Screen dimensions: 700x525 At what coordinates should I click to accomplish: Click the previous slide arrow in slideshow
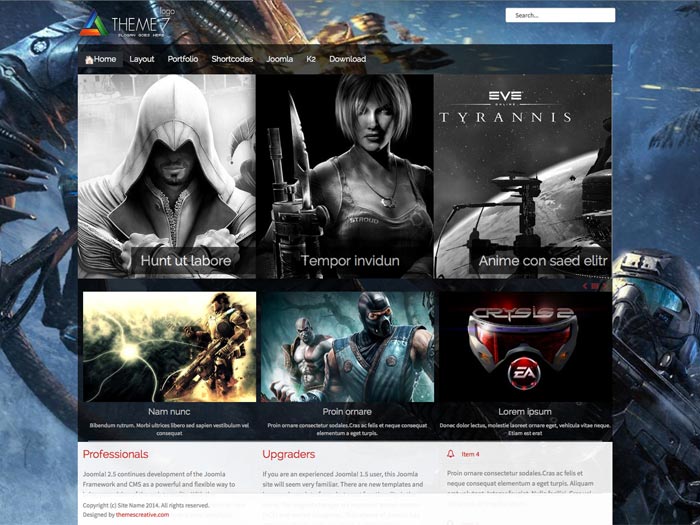(585, 286)
